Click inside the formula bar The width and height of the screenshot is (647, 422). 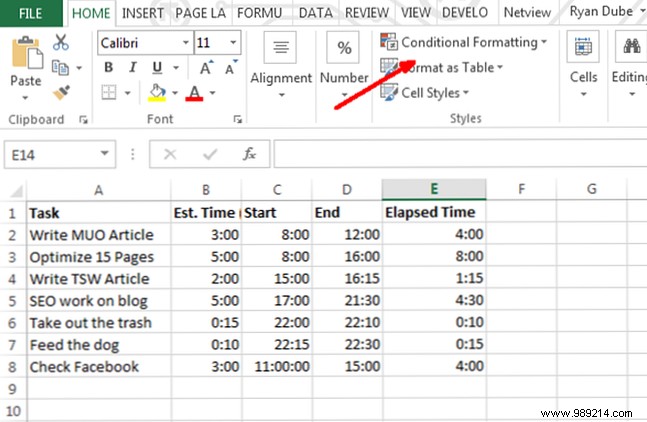coord(460,154)
